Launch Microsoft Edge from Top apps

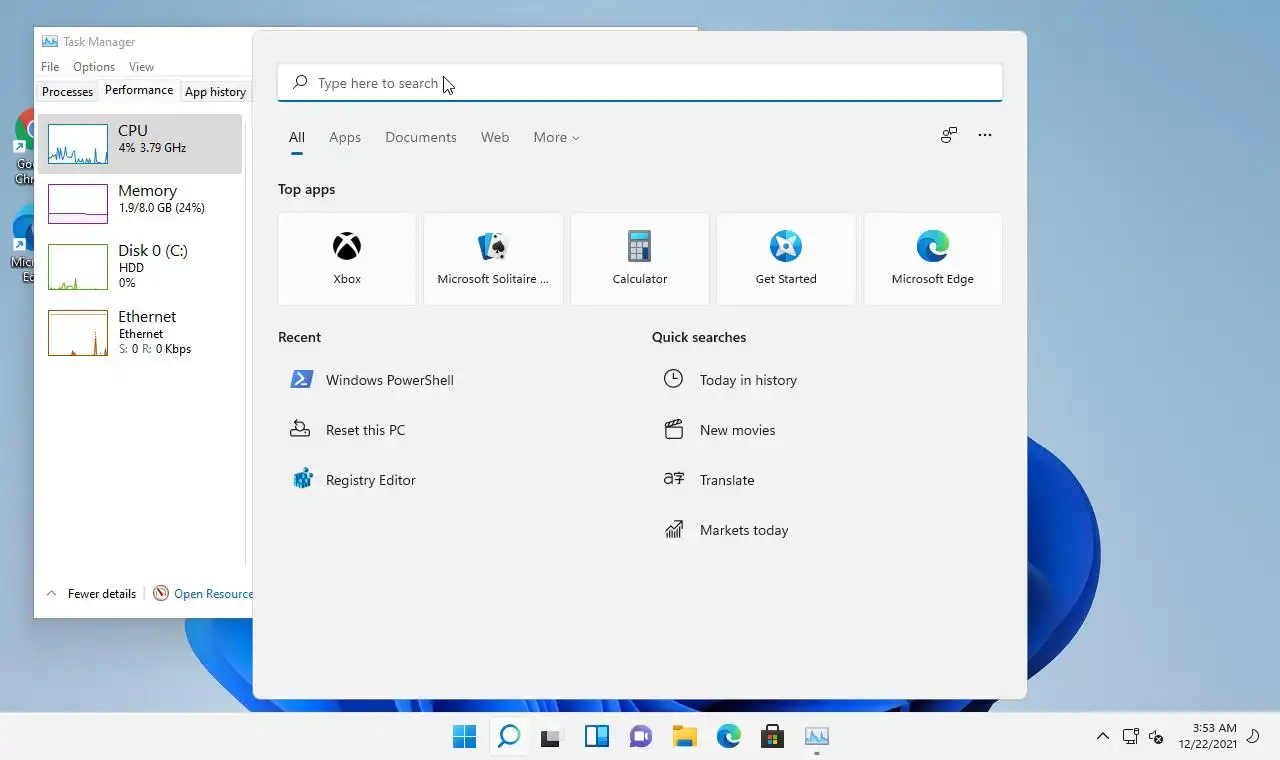[933, 259]
